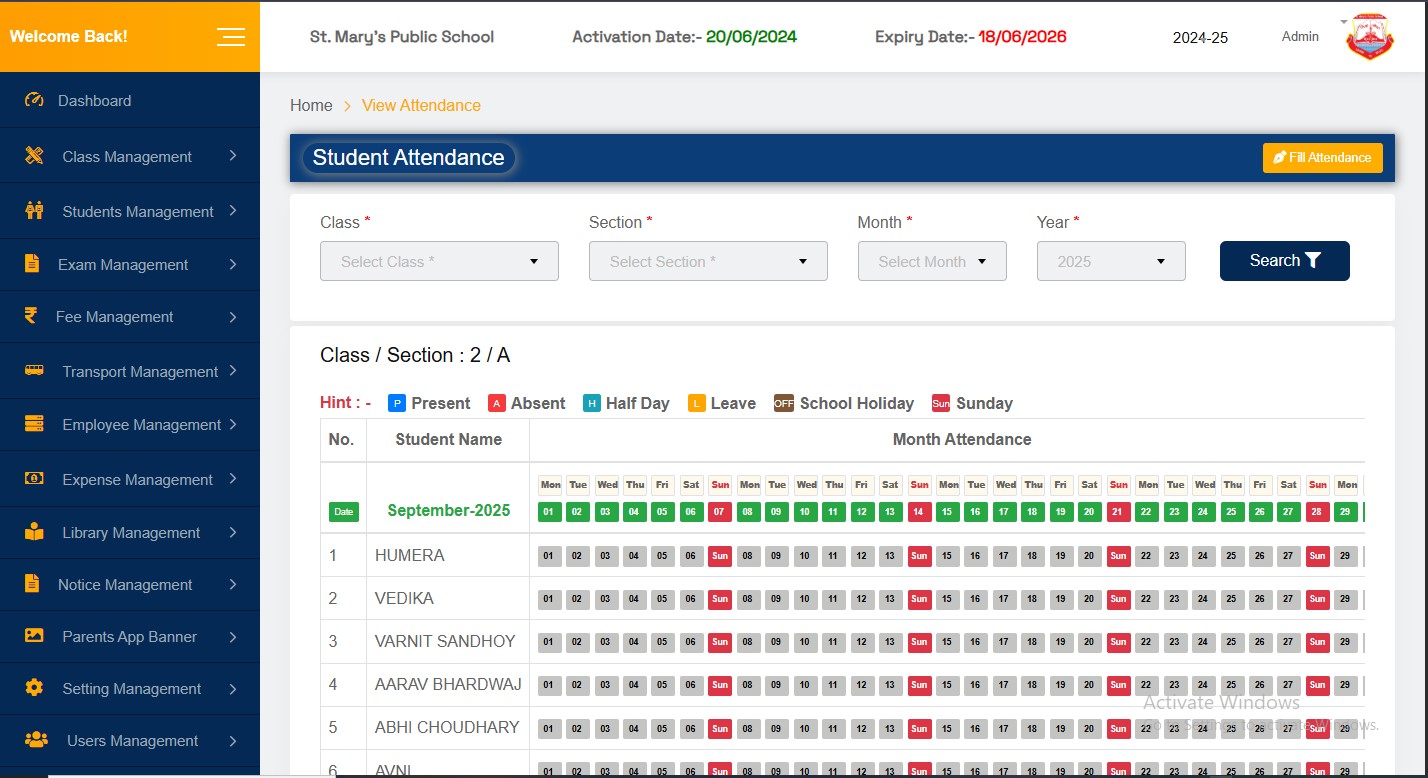1428x778 pixels.
Task: Open the Year dropdown showing 2025
Action: click(x=1110, y=261)
